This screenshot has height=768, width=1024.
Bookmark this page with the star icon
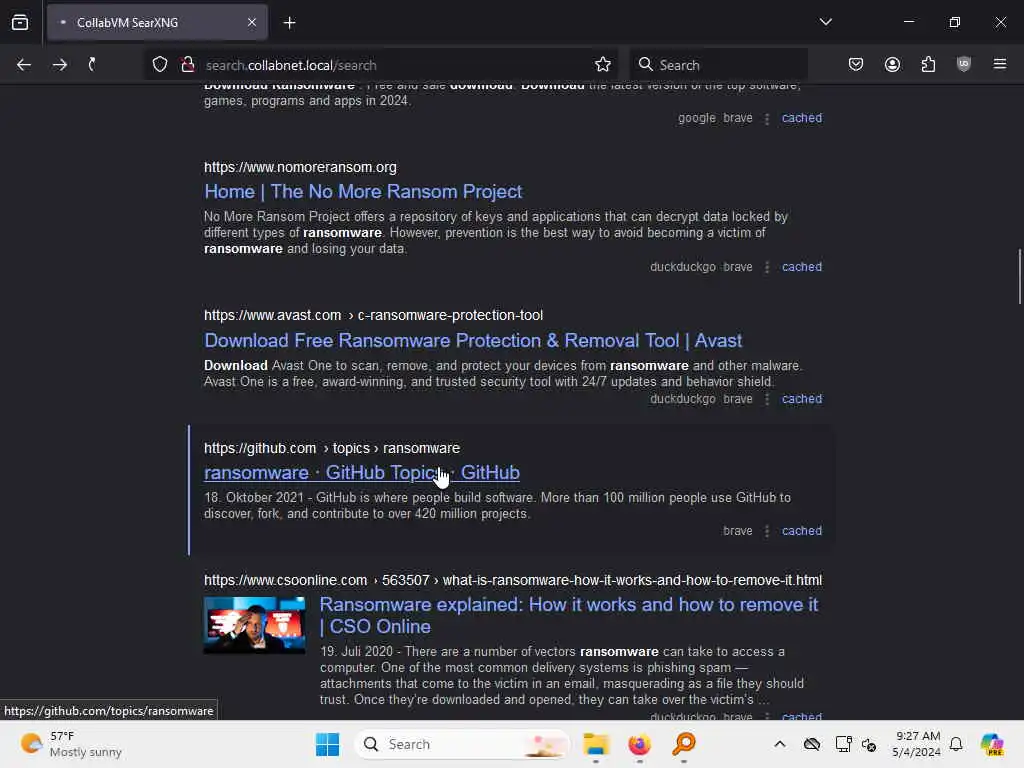coord(603,65)
